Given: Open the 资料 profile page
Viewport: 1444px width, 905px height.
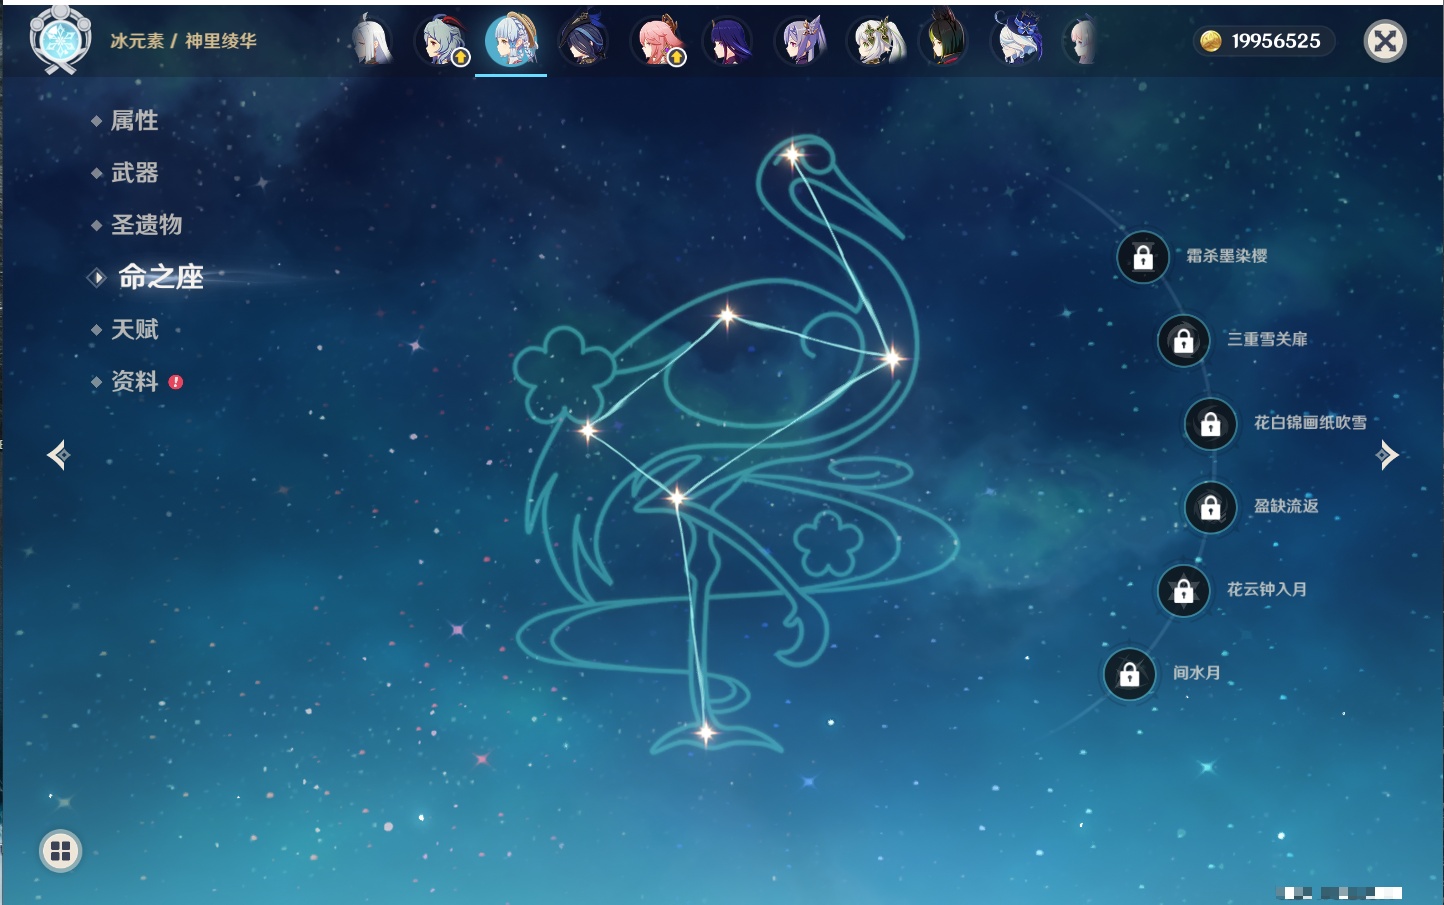Looking at the screenshot, I should click(134, 381).
